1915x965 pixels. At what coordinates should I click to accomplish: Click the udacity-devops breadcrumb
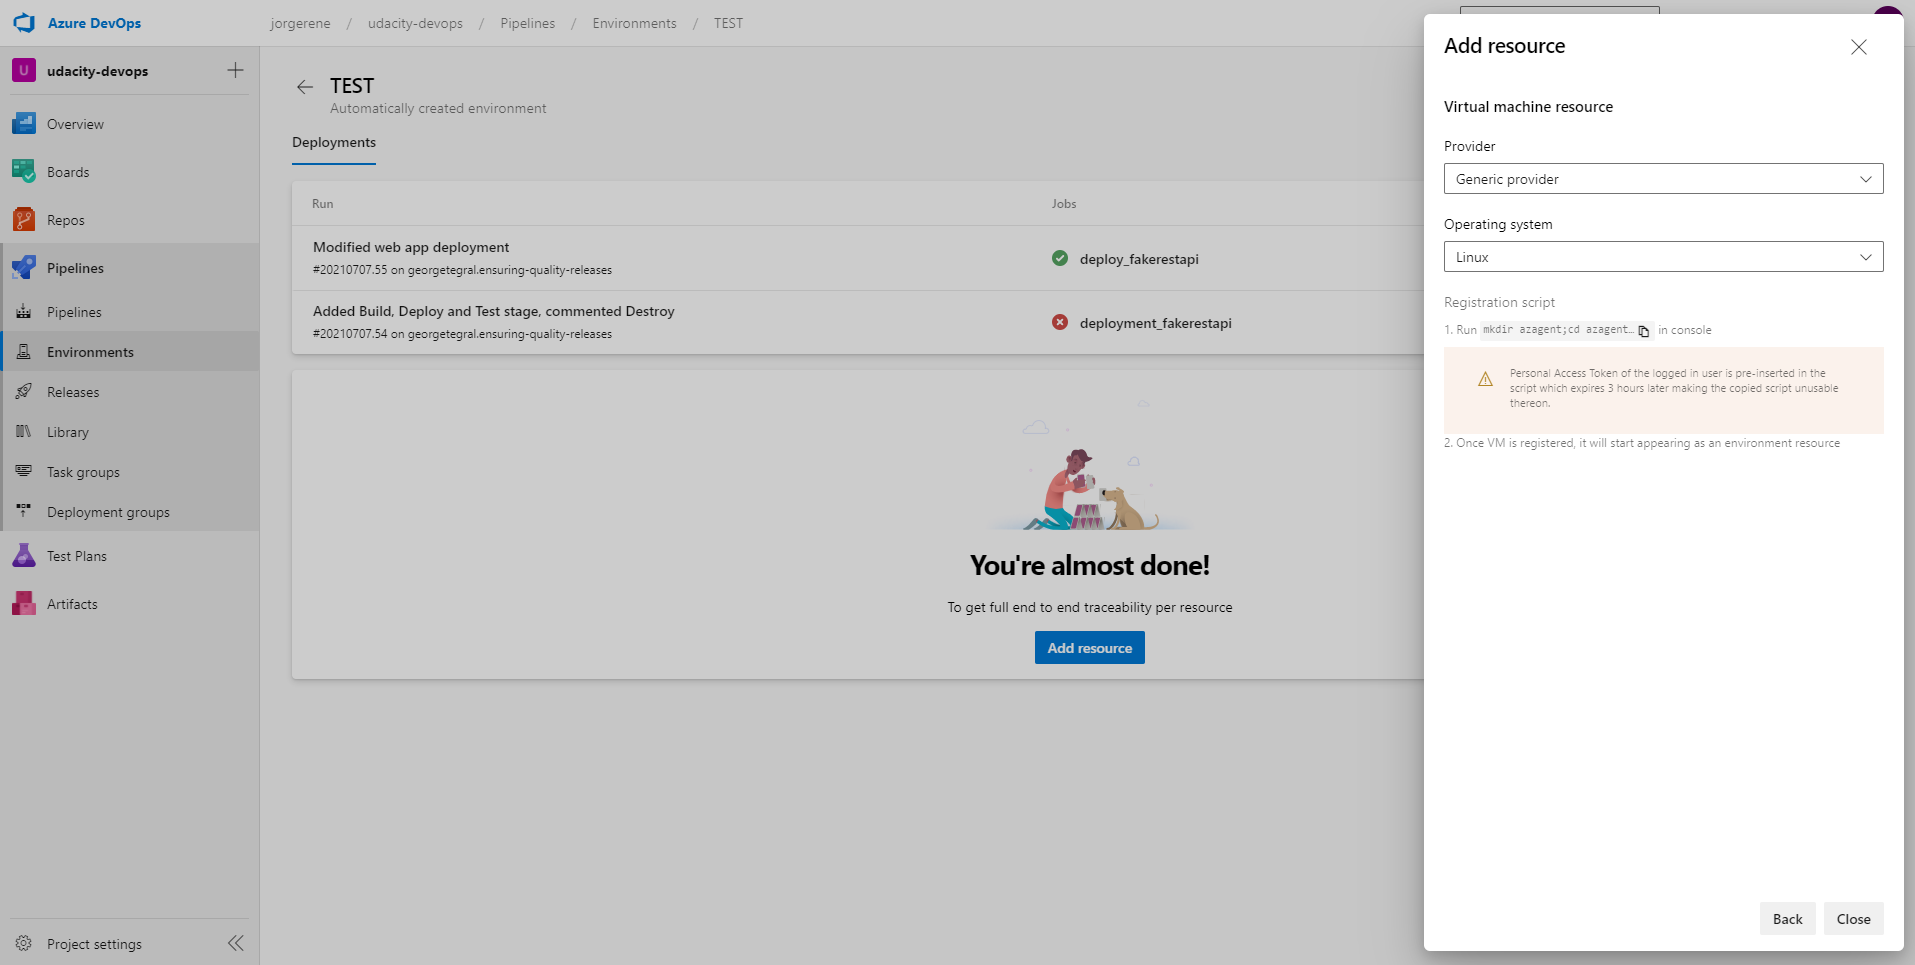coord(415,23)
